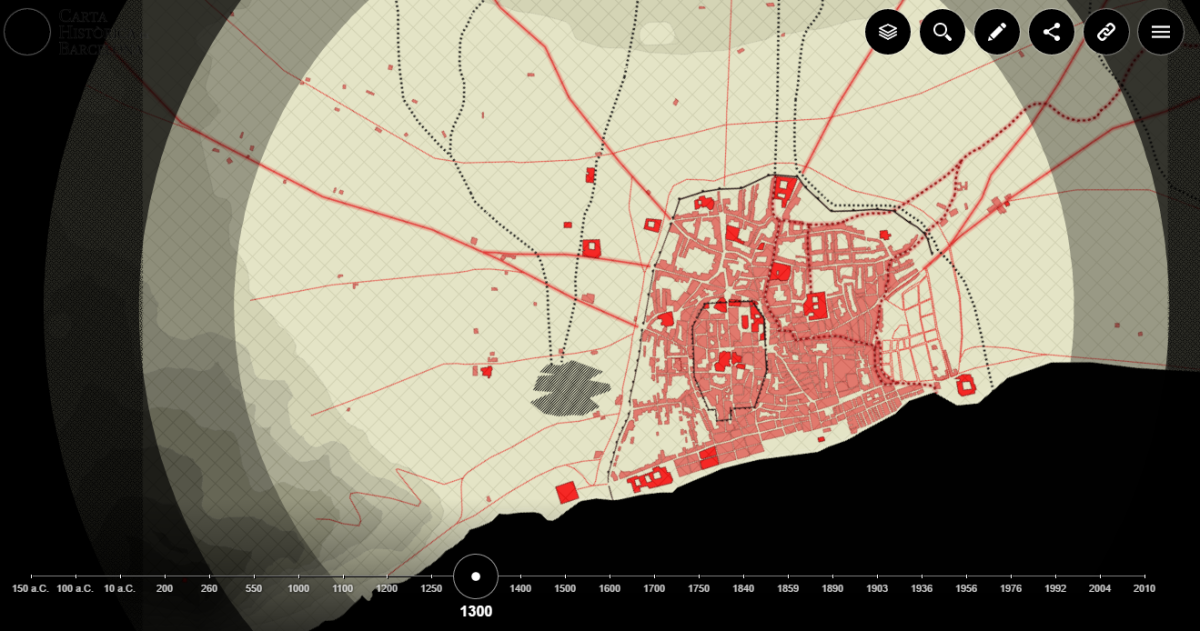Image resolution: width=1200 pixels, height=631 pixels.
Task: Select year 1890 on the timeline
Action: pos(832,588)
